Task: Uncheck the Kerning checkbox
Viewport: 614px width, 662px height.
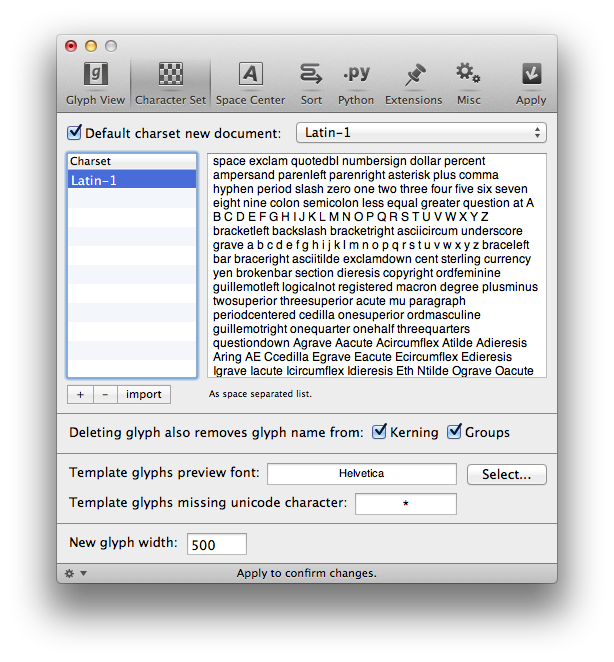Action: pos(379,431)
